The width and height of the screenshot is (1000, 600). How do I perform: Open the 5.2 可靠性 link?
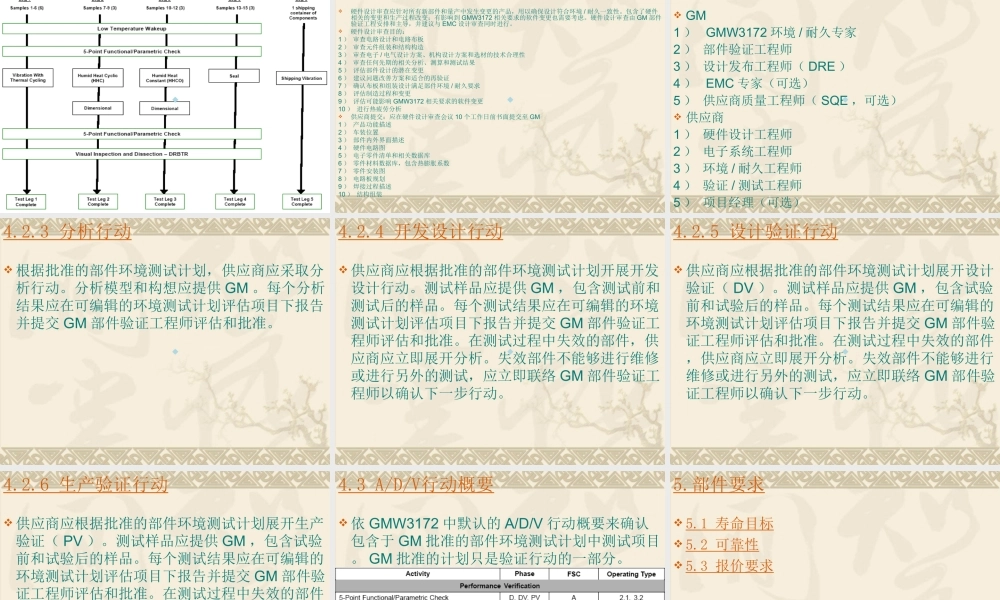point(722,545)
